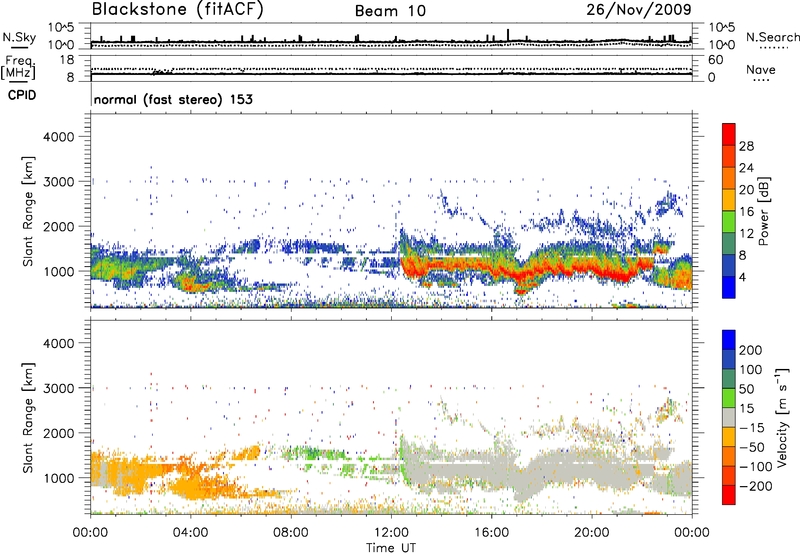Click the '200' value on velocity colorbar
The width and height of the screenshot is (800, 554).
751,350
